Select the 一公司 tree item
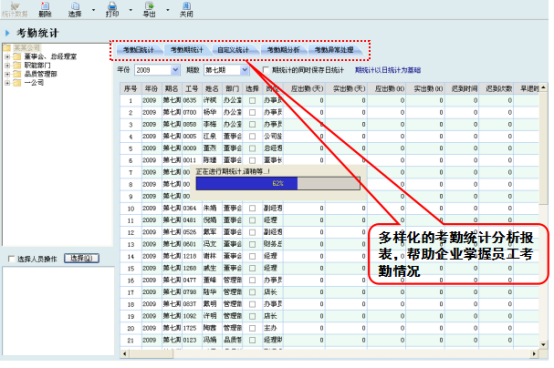This screenshot has height=368, width=554. coord(34,83)
